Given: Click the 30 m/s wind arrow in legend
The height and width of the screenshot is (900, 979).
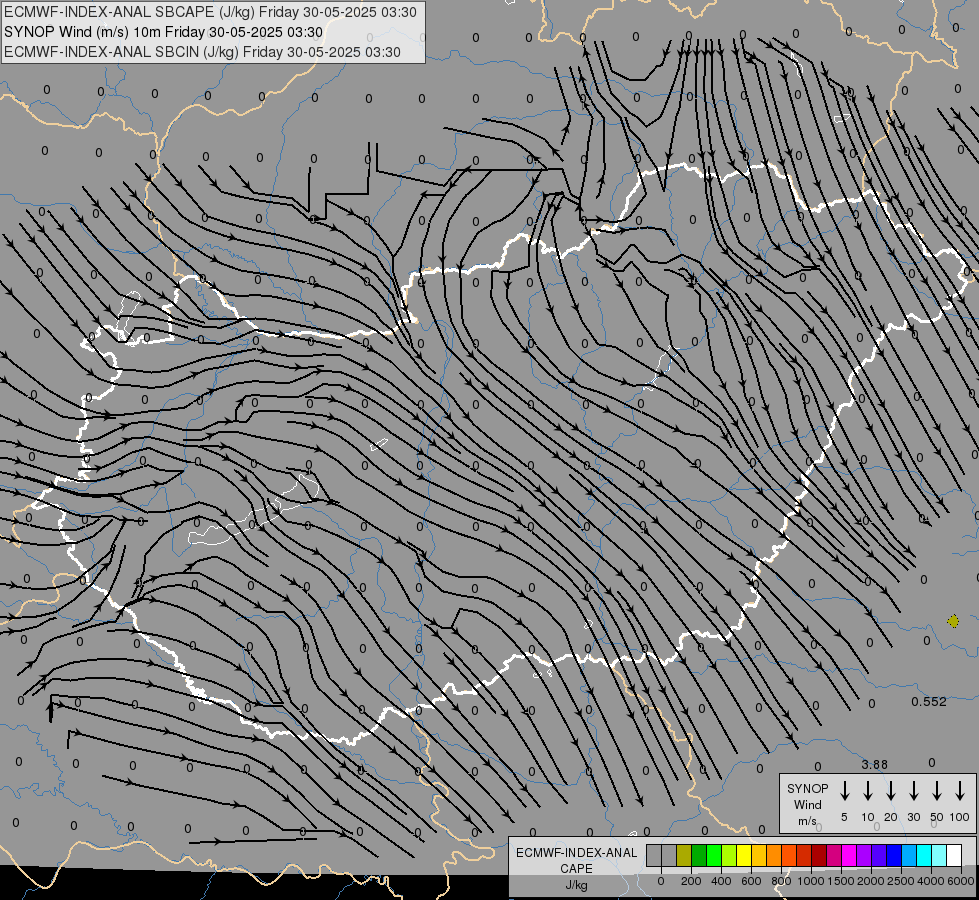Looking at the screenshot, I should coord(913,790).
